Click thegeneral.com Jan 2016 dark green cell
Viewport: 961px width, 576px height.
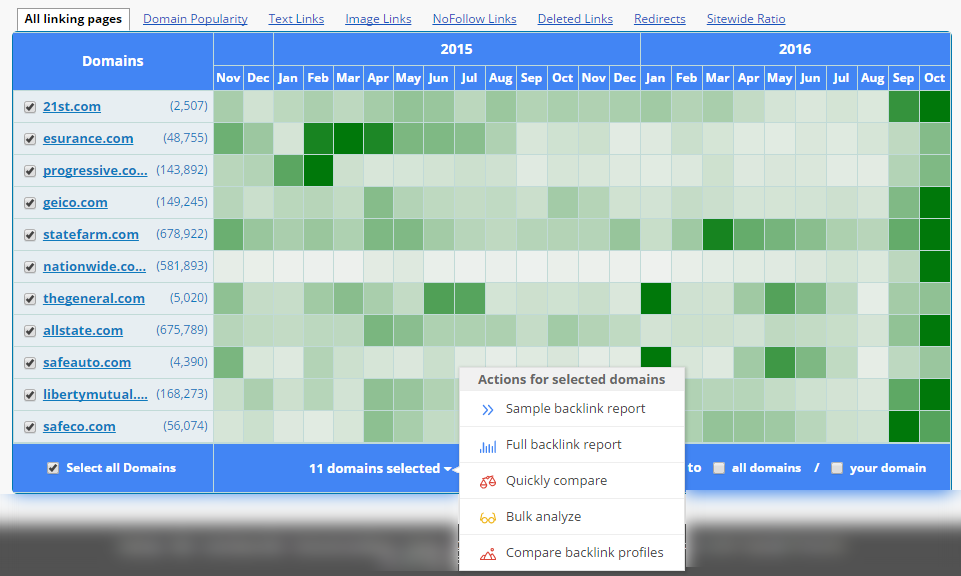point(656,298)
